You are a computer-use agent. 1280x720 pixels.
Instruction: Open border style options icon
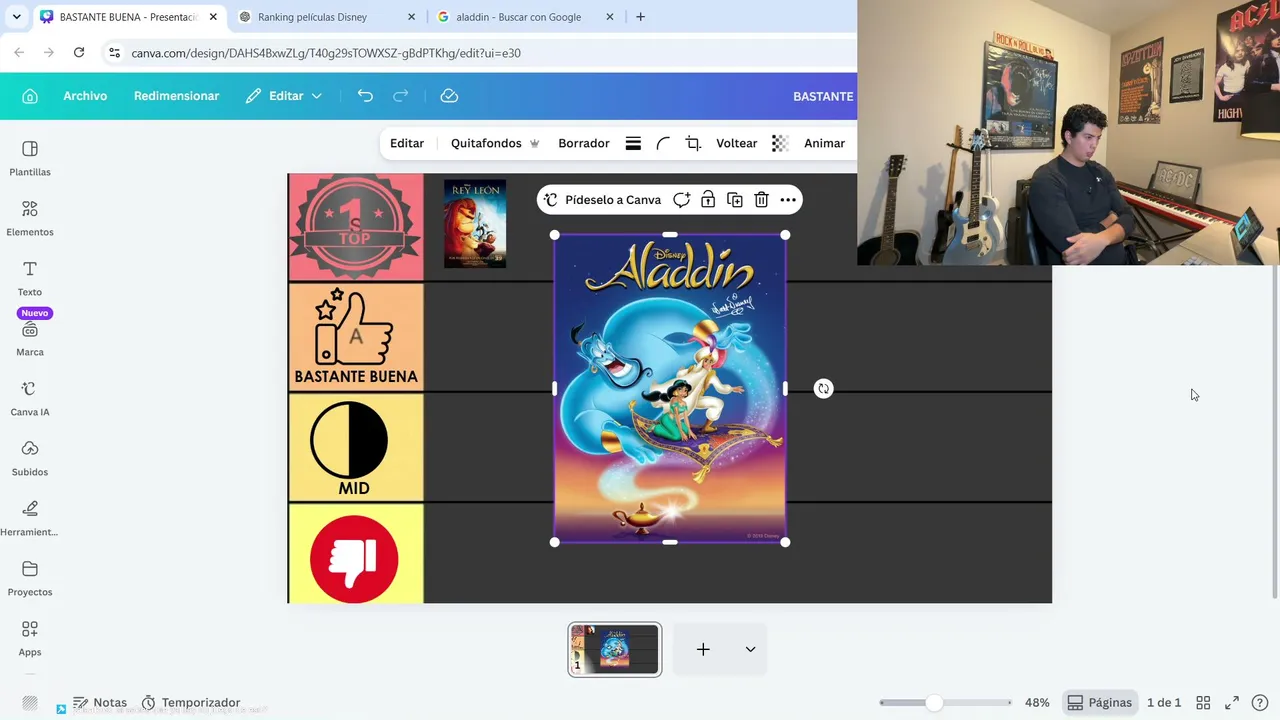(x=633, y=143)
